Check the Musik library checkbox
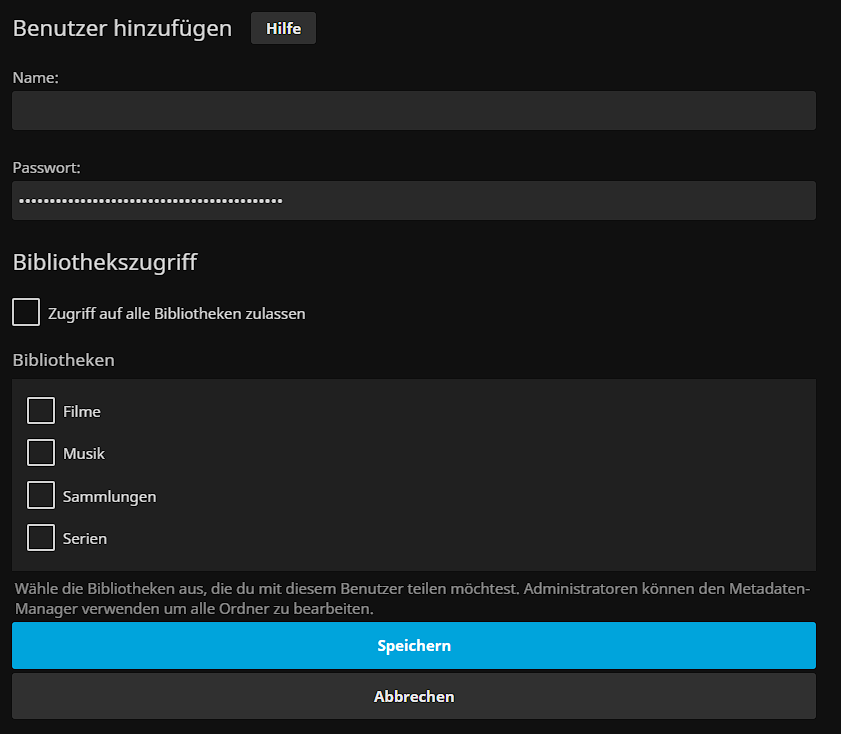The width and height of the screenshot is (841, 734). (41, 453)
